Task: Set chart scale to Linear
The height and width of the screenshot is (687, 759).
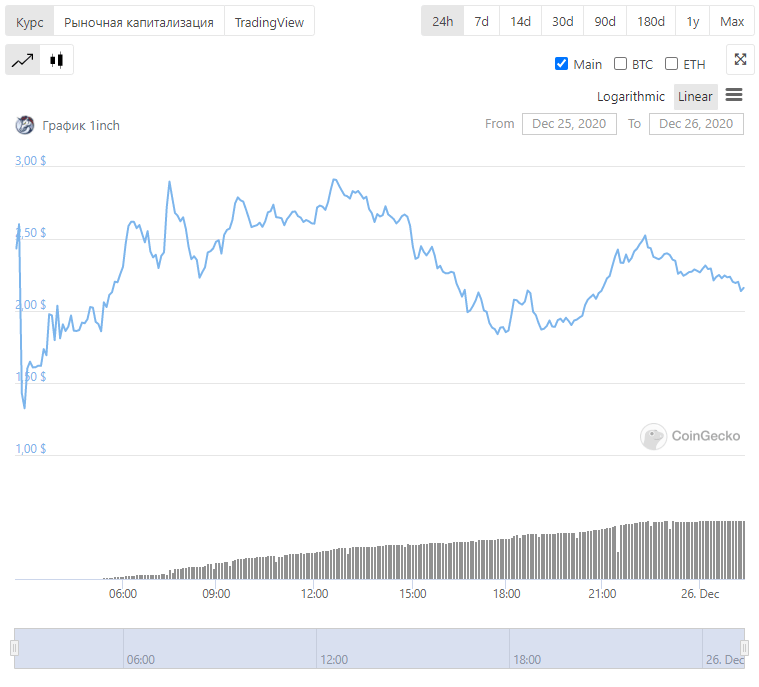Action: tap(695, 96)
